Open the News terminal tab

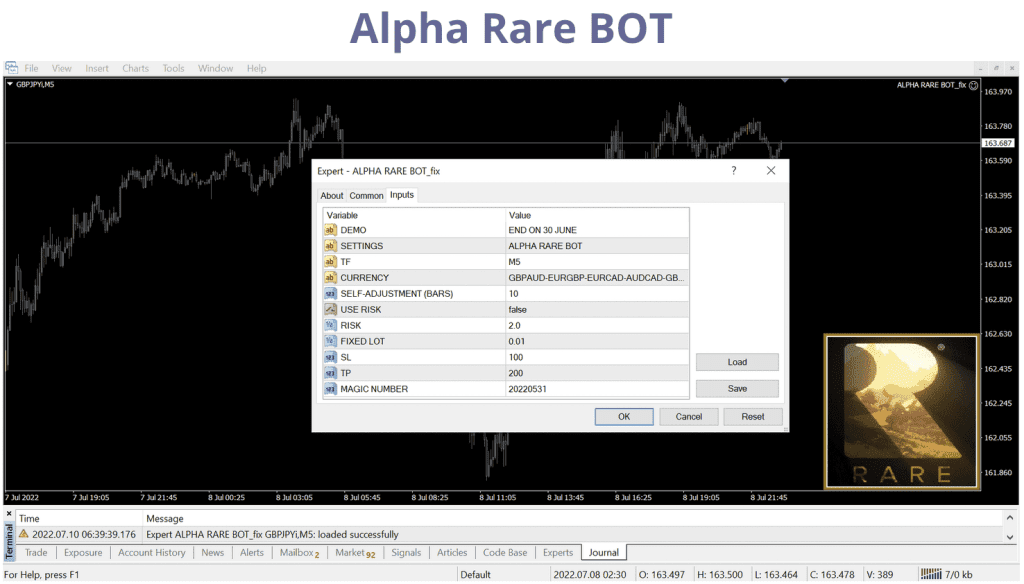[x=212, y=553]
